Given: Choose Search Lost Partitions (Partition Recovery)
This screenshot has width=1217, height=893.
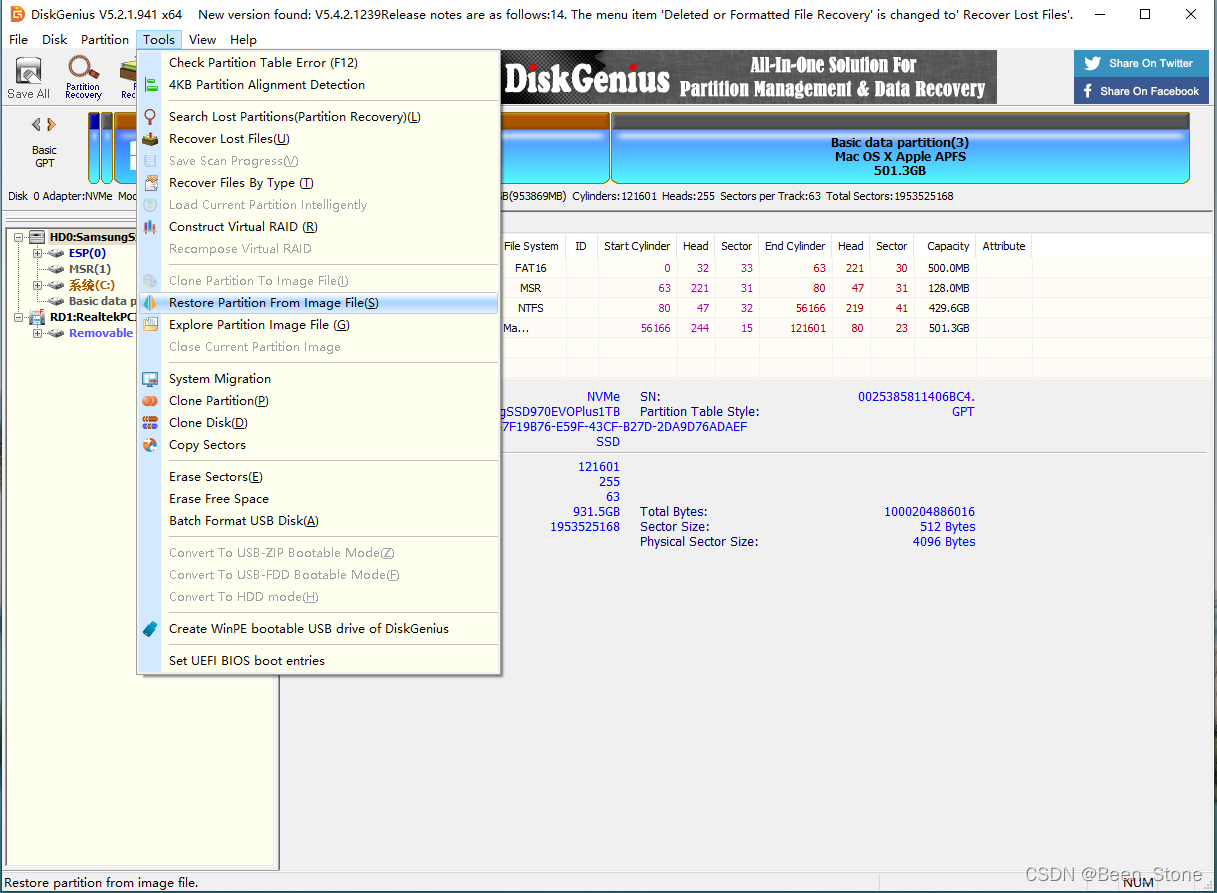Looking at the screenshot, I should [x=318, y=117].
